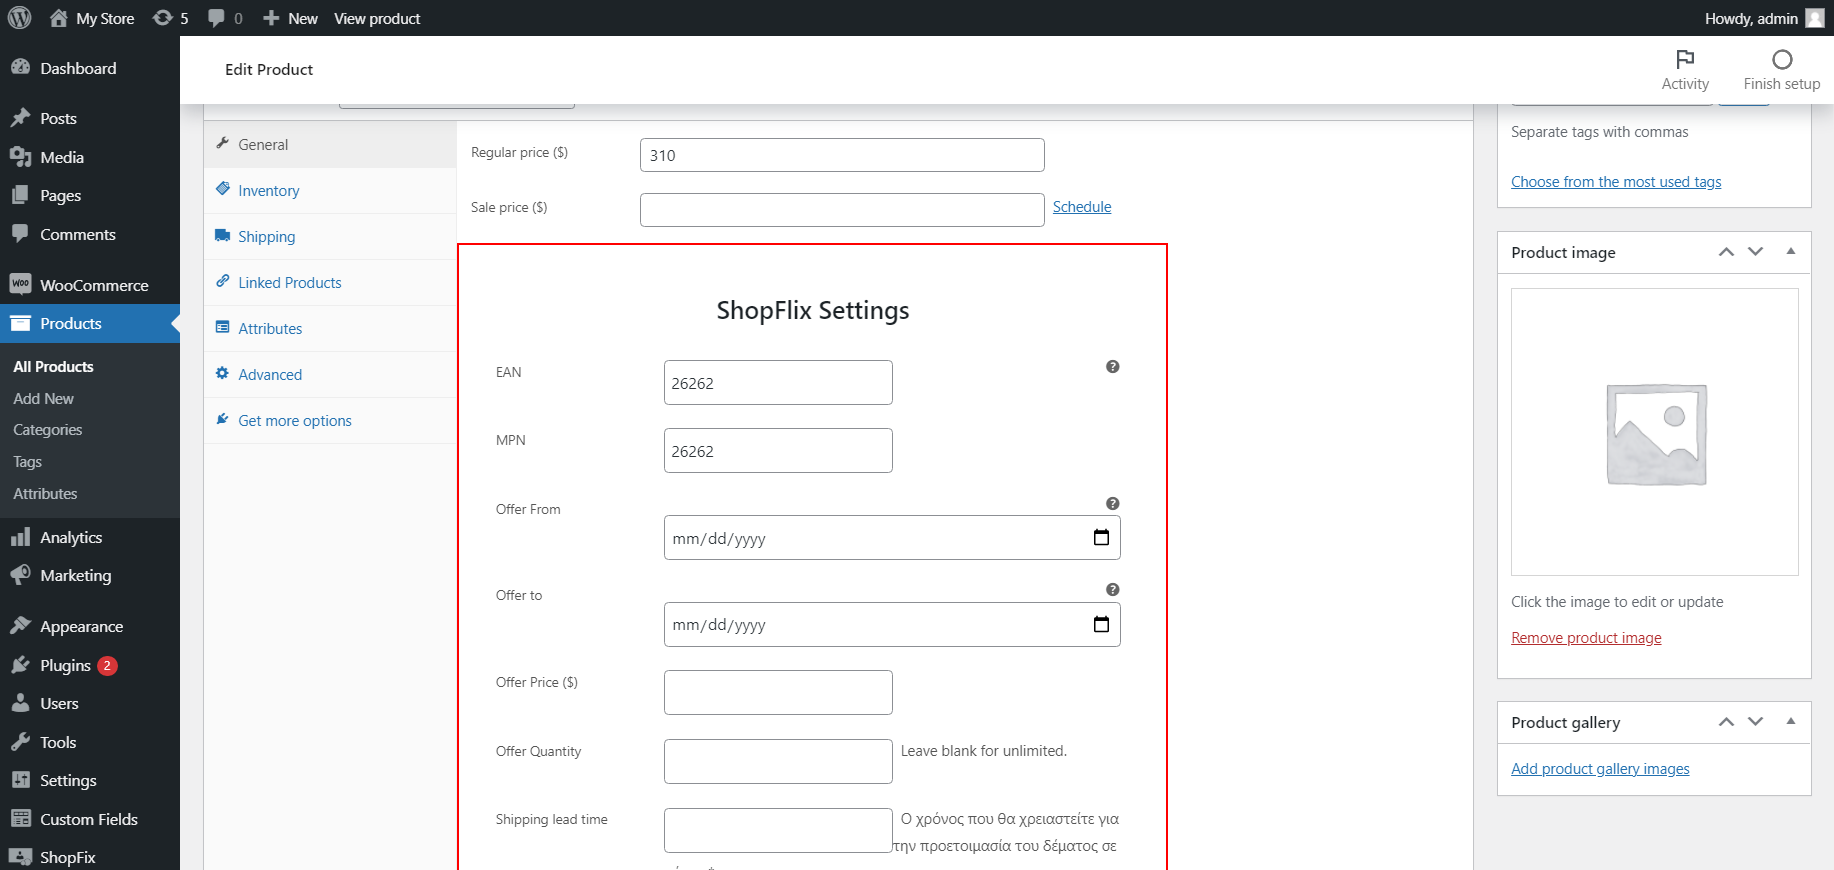This screenshot has width=1834, height=870.
Task: Select the General product data tab
Action: pyautogui.click(x=330, y=145)
